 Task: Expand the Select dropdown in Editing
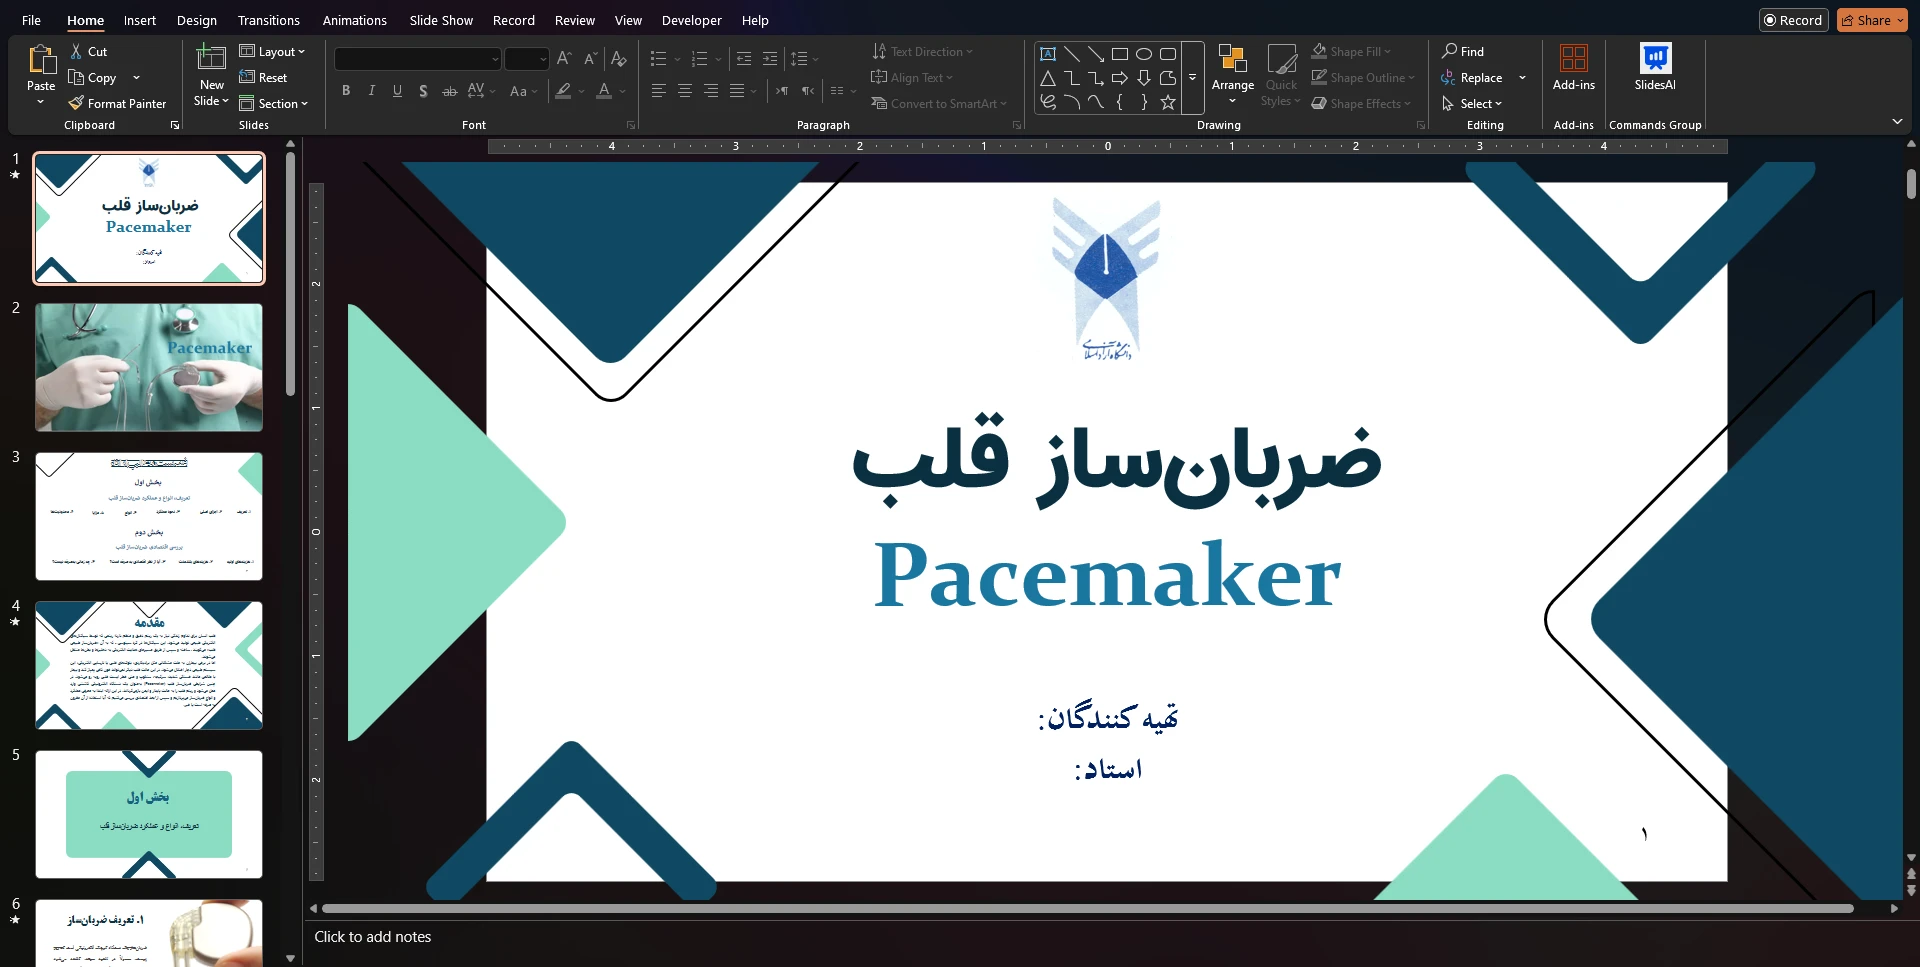tap(1473, 103)
